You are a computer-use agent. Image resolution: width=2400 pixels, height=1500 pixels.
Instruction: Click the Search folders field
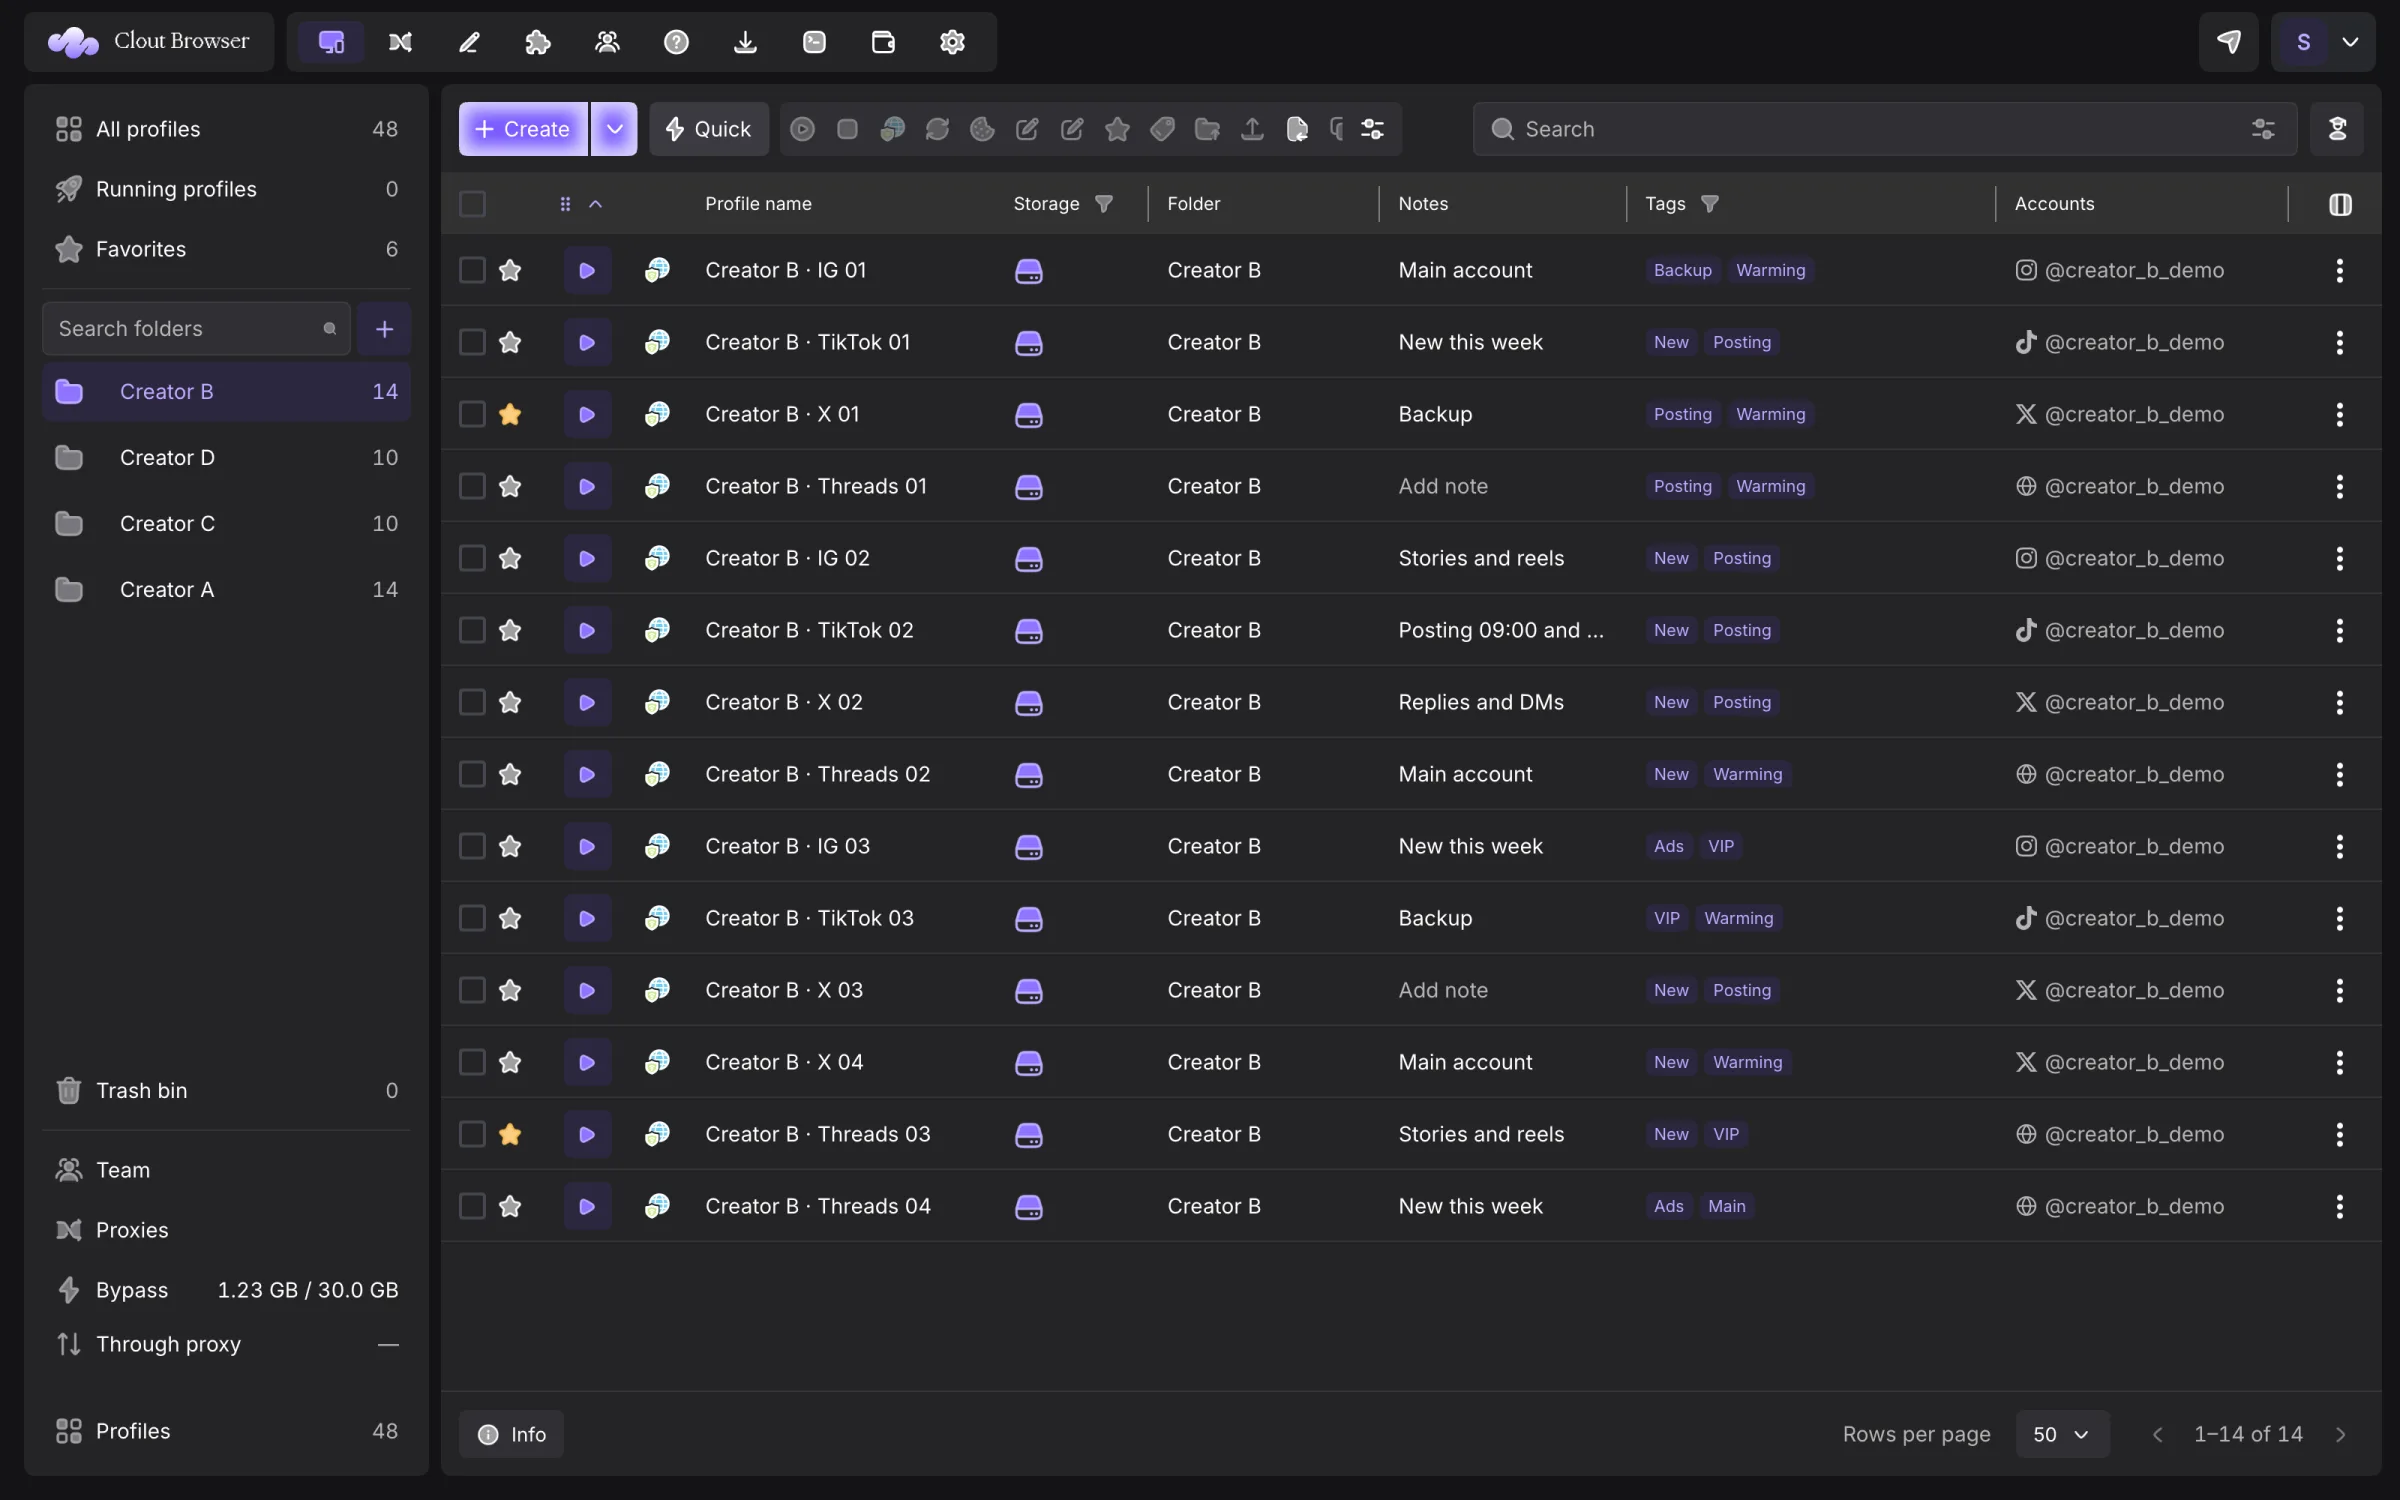click(196, 329)
